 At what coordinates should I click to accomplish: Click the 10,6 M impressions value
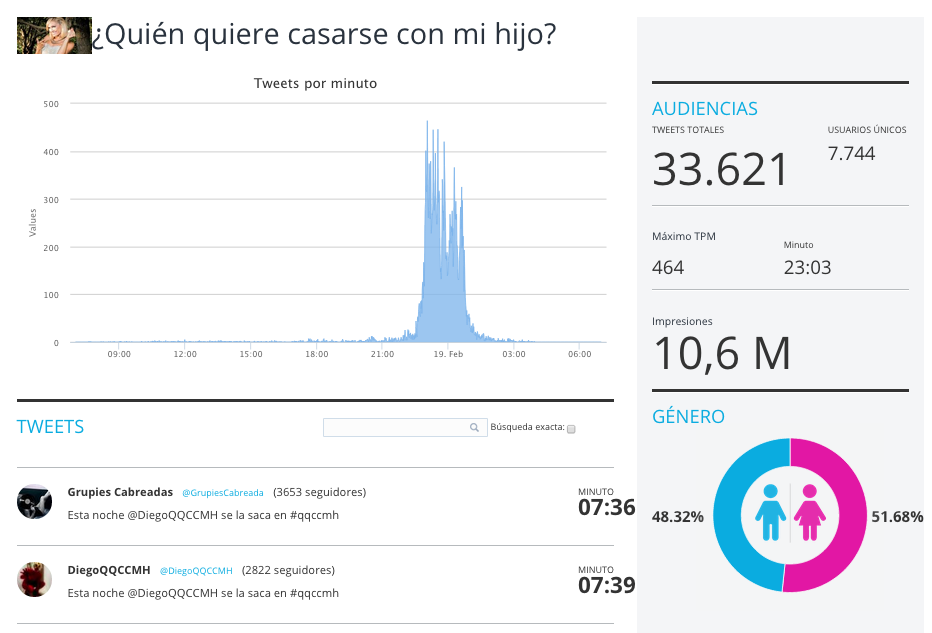click(x=722, y=354)
